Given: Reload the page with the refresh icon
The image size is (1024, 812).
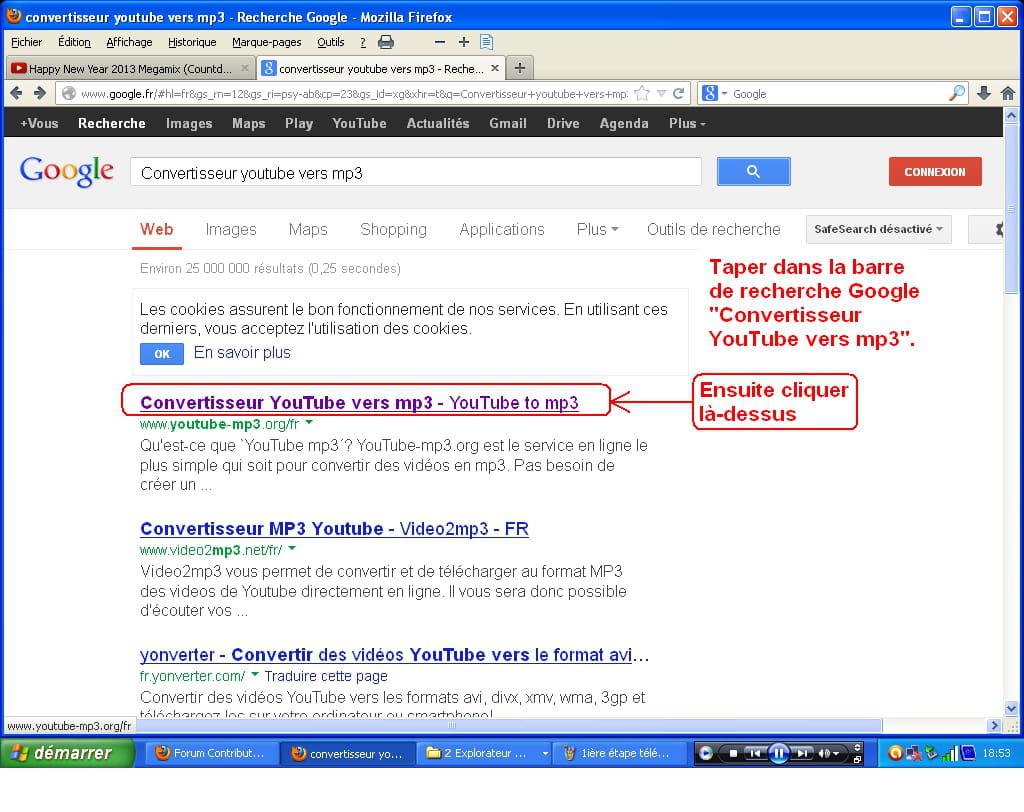Looking at the screenshot, I should click(x=679, y=93).
